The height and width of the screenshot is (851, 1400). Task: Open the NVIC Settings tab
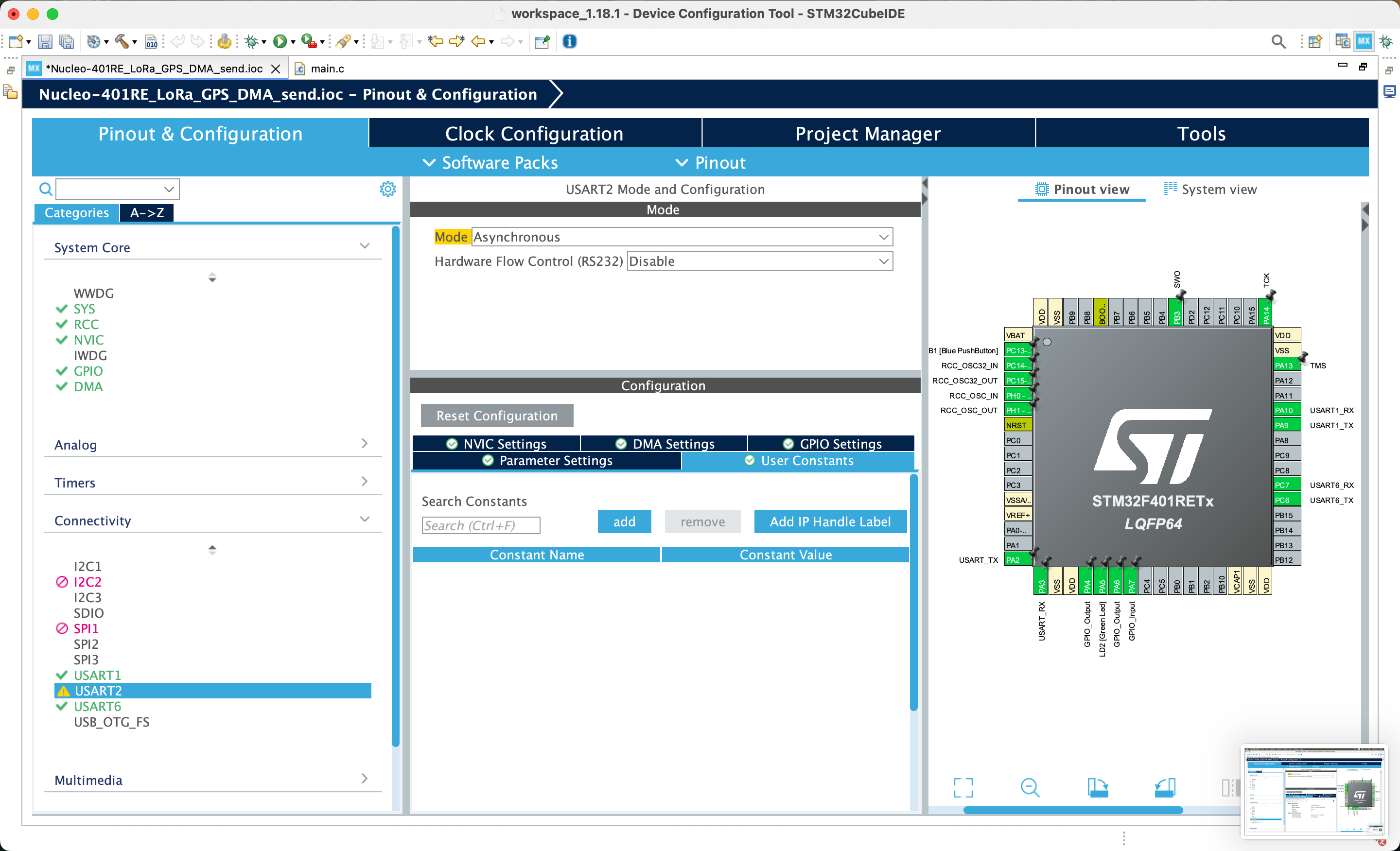tap(496, 444)
